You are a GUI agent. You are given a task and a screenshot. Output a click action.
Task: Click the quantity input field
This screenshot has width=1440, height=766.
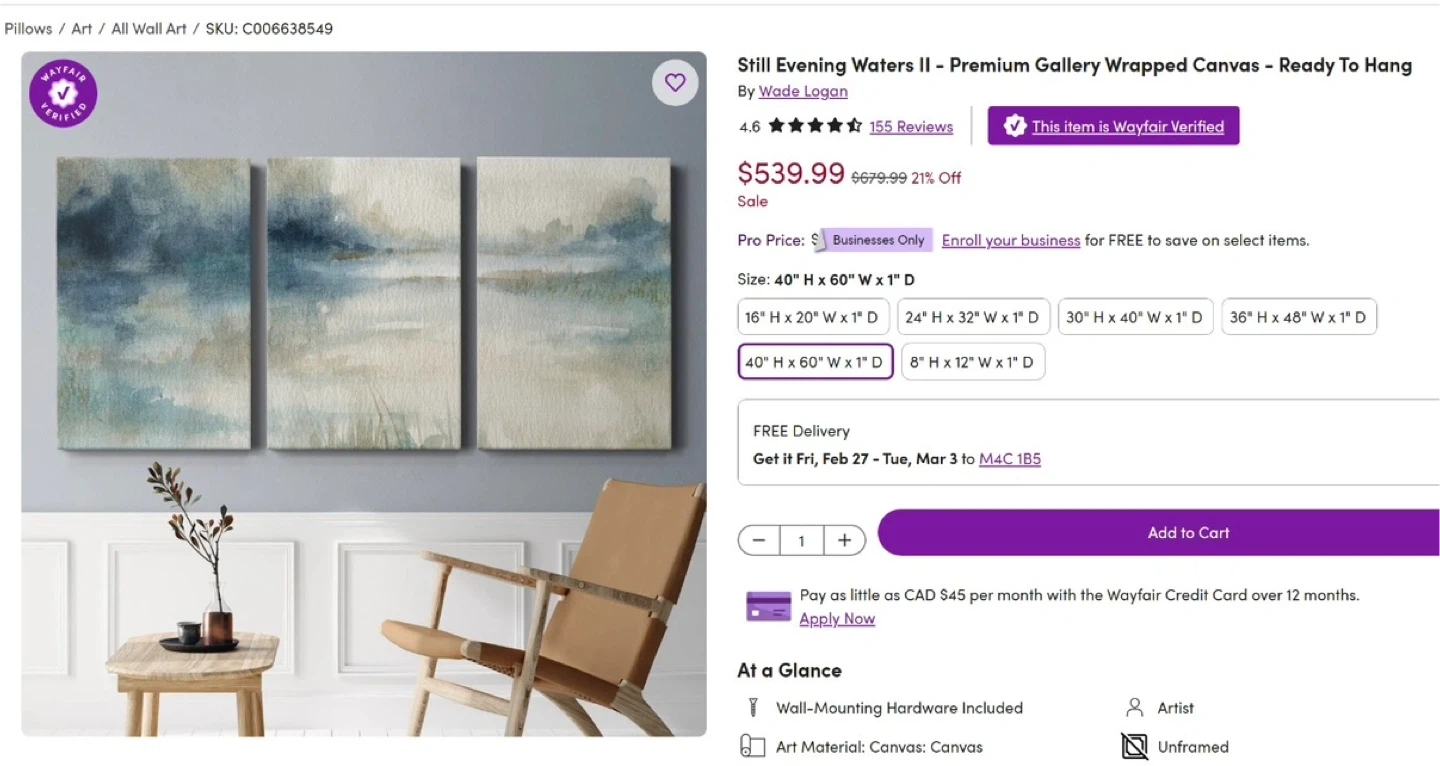pyautogui.click(x=801, y=541)
